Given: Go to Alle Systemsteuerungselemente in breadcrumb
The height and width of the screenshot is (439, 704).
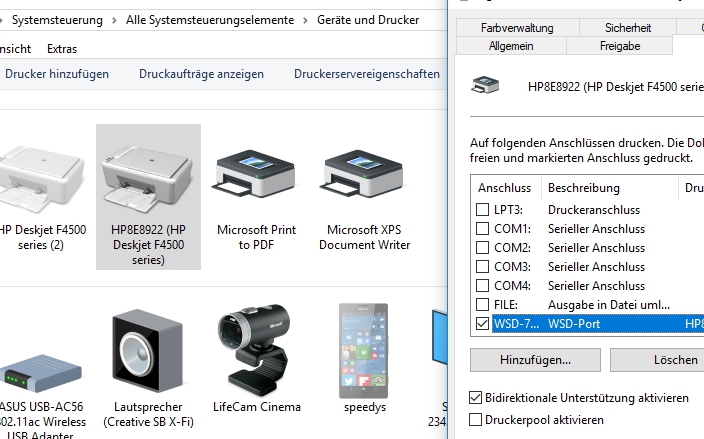Looking at the screenshot, I should click(210, 20).
